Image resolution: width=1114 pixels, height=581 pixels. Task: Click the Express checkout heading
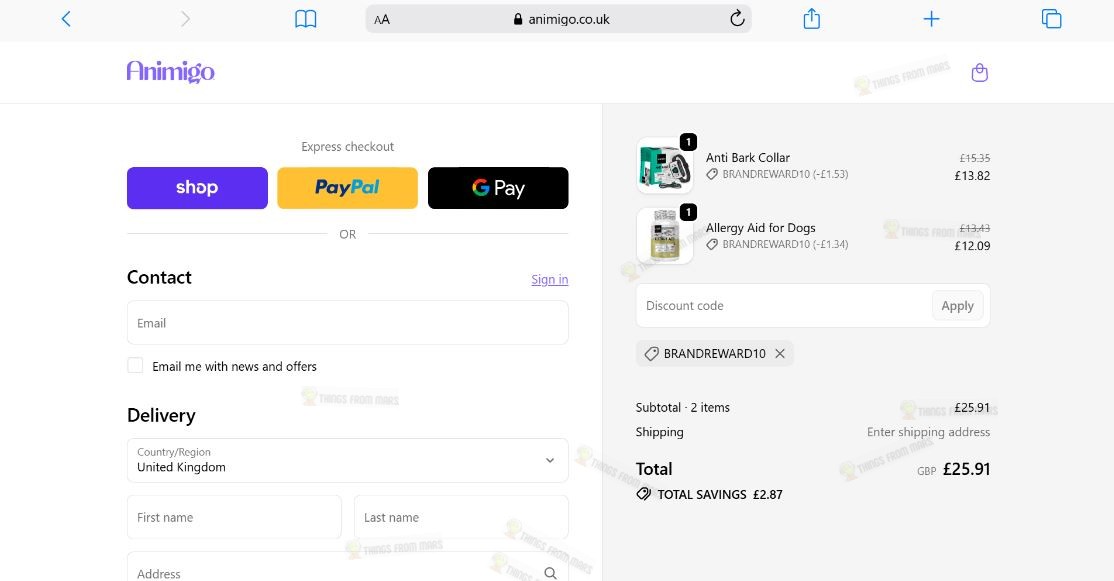347,146
